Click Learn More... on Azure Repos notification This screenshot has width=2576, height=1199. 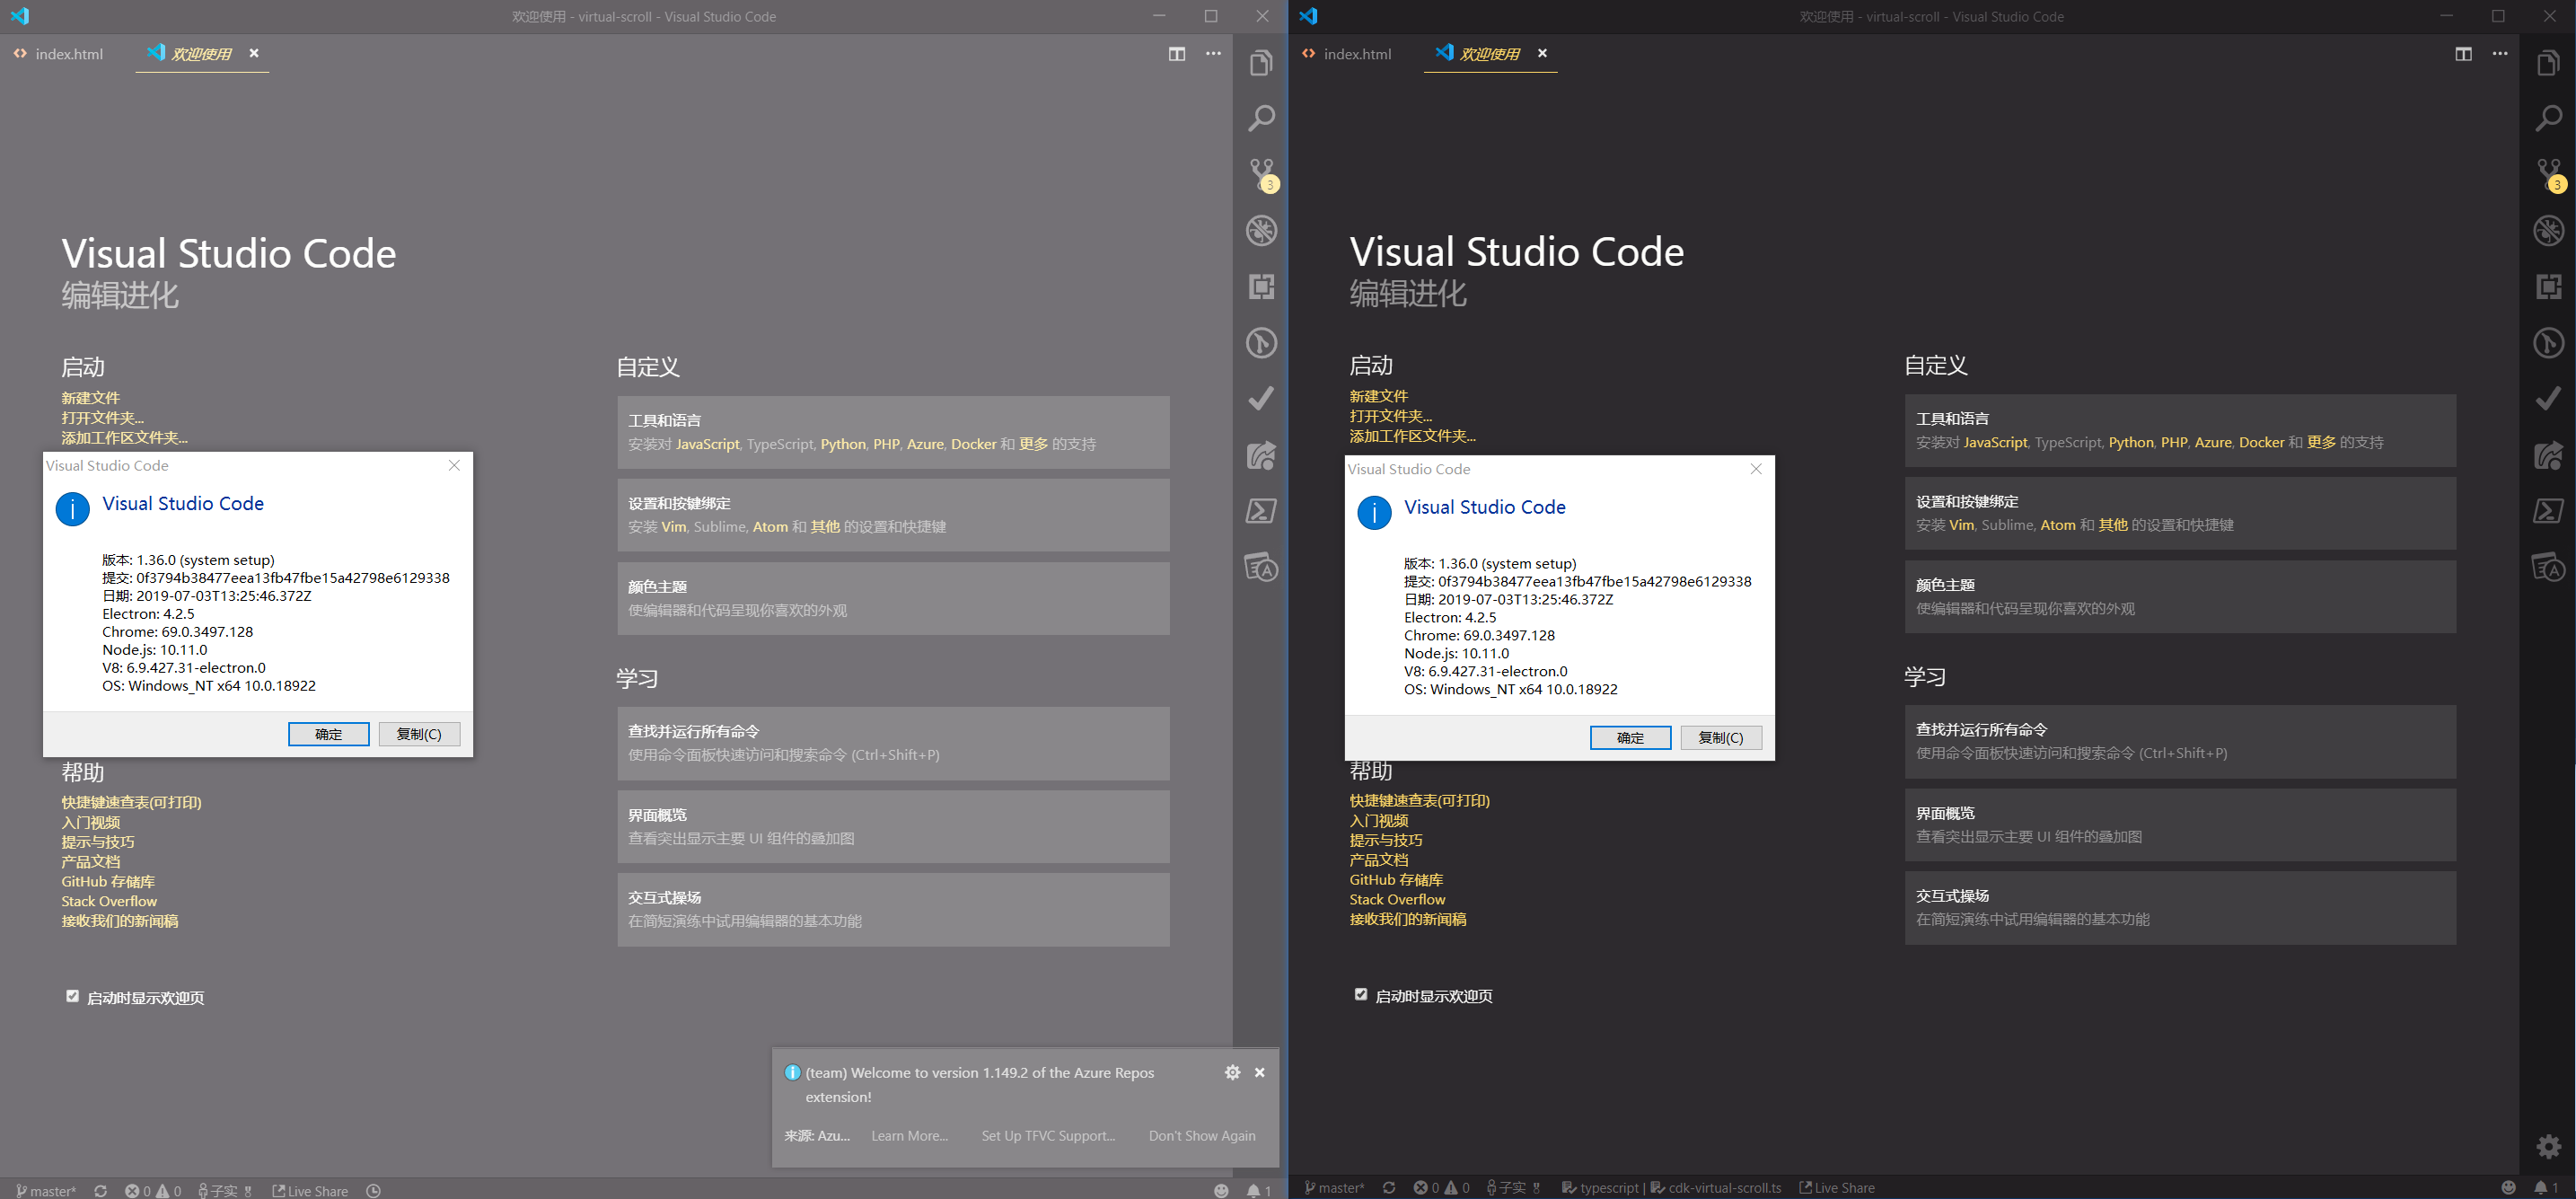pos(909,1136)
